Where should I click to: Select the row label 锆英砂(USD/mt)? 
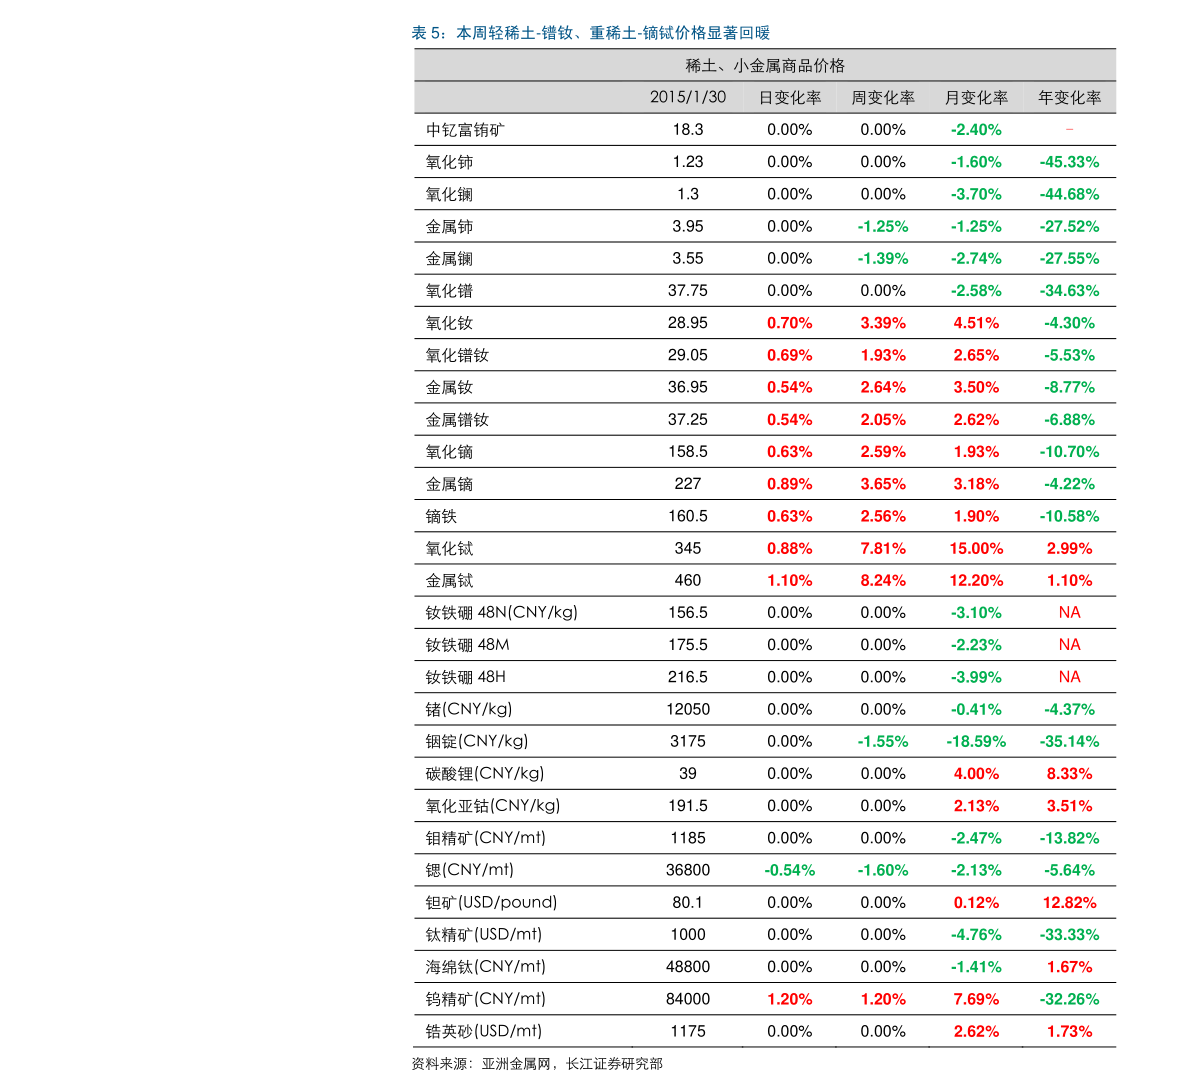point(484,1031)
